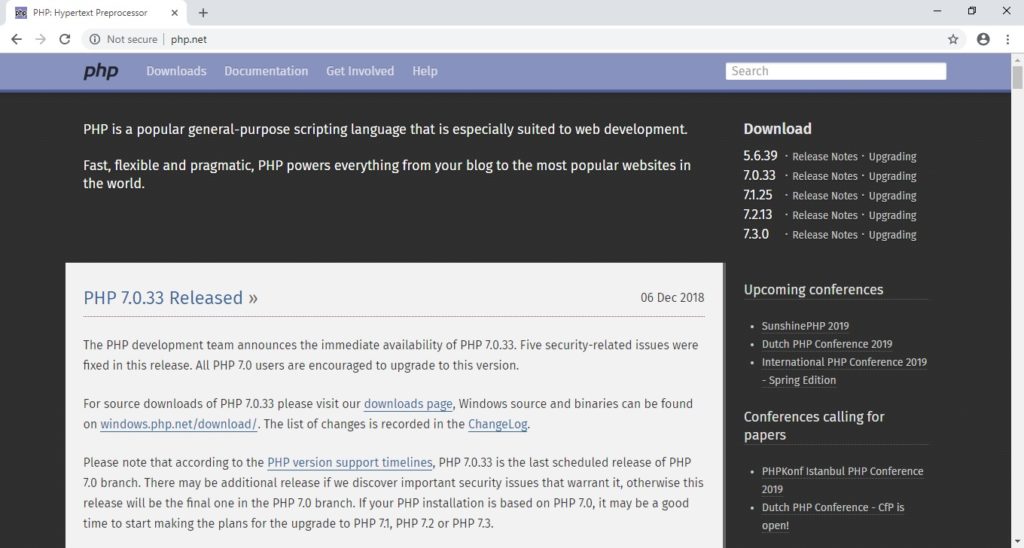Open a new tab with the plus button
1024x548 pixels.
pos(203,13)
